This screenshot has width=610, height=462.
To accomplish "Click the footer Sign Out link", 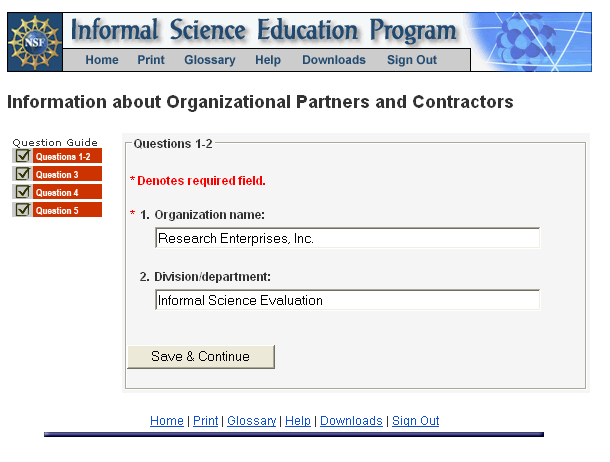I will click(415, 421).
